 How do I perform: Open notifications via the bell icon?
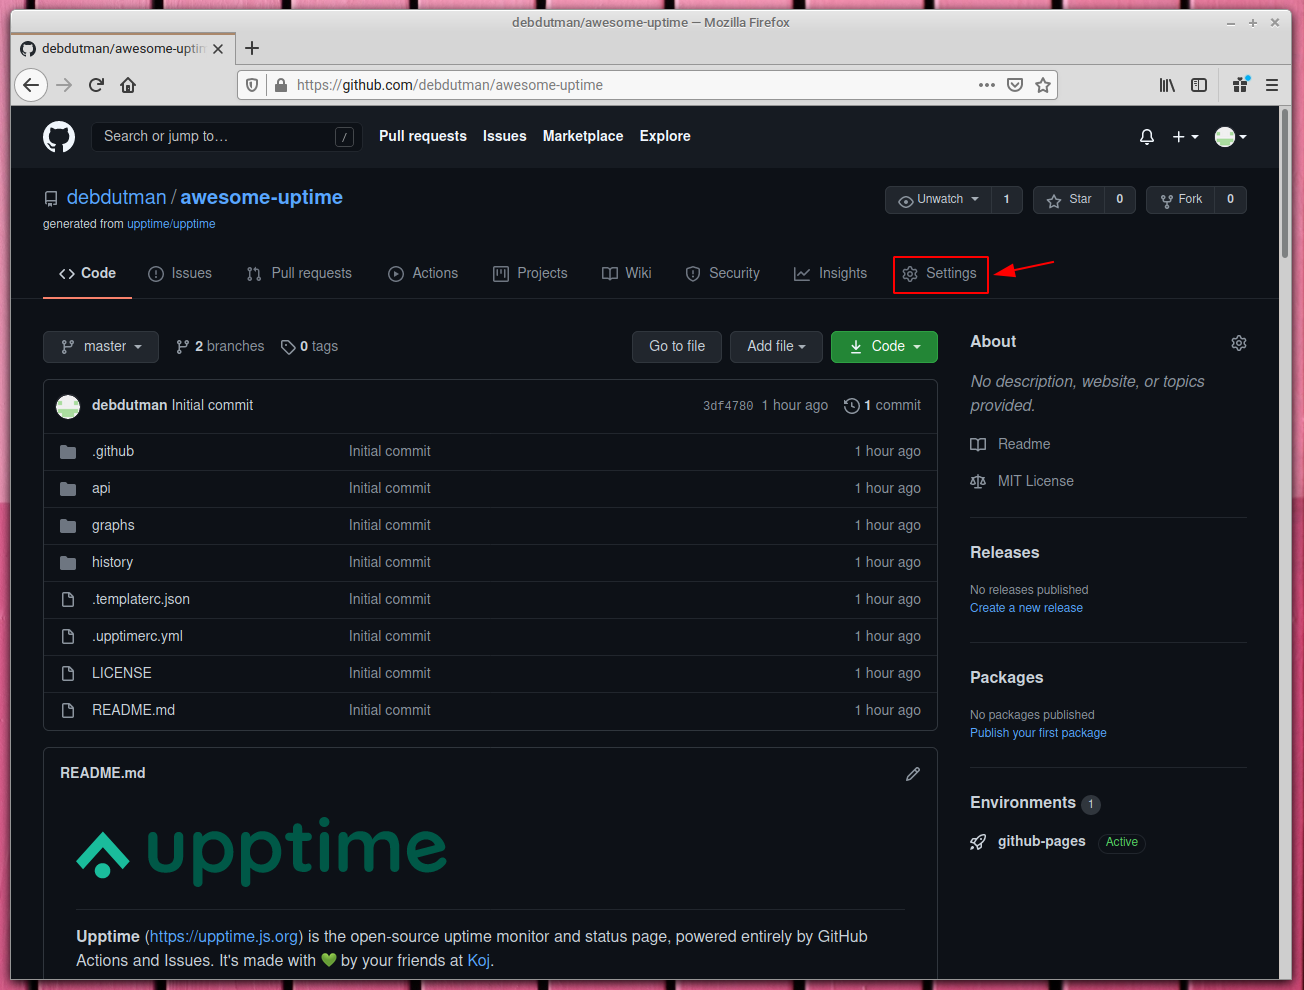point(1146,136)
